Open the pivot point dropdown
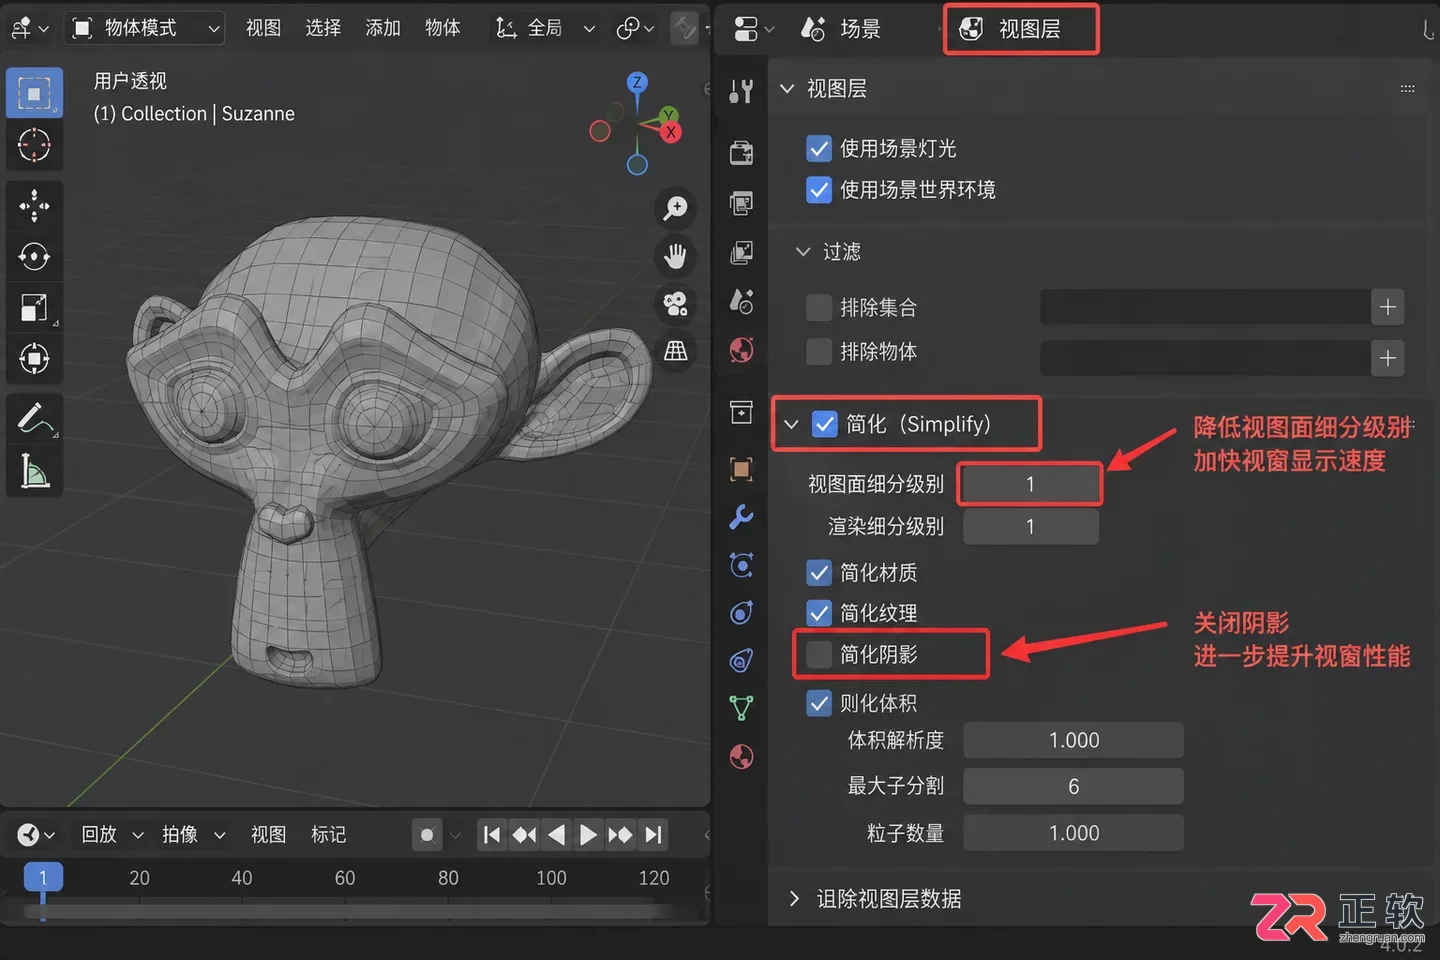 [x=635, y=28]
